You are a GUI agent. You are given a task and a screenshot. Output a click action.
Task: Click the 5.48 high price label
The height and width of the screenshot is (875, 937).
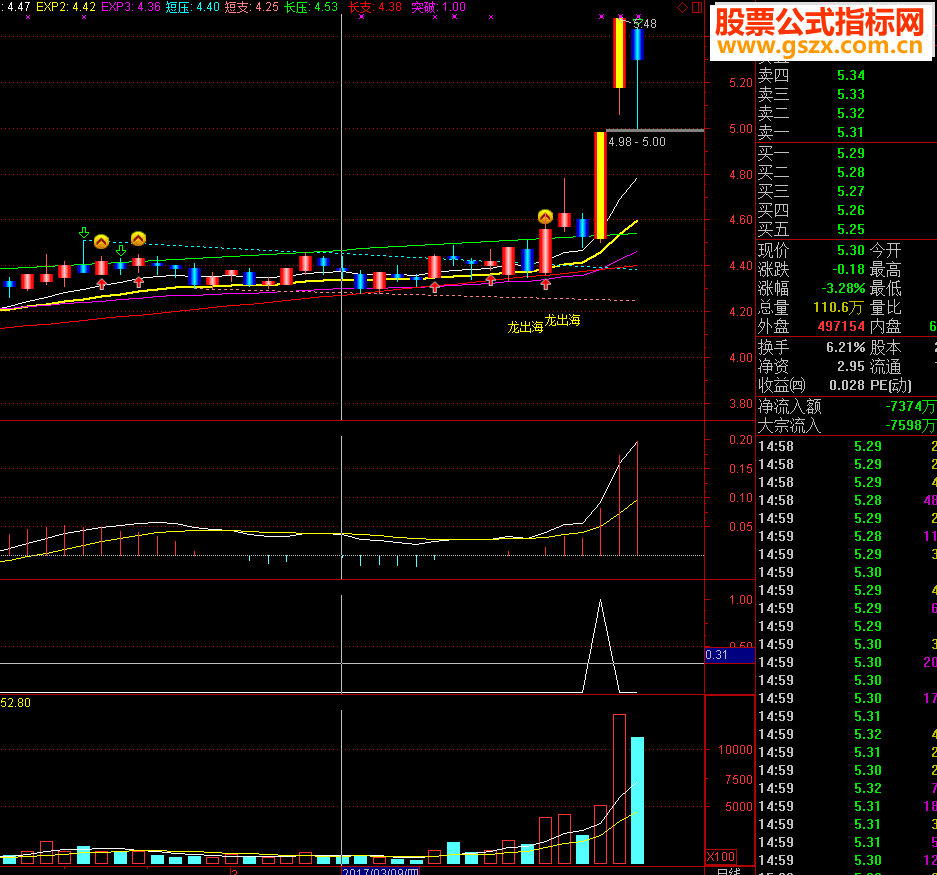tap(644, 24)
